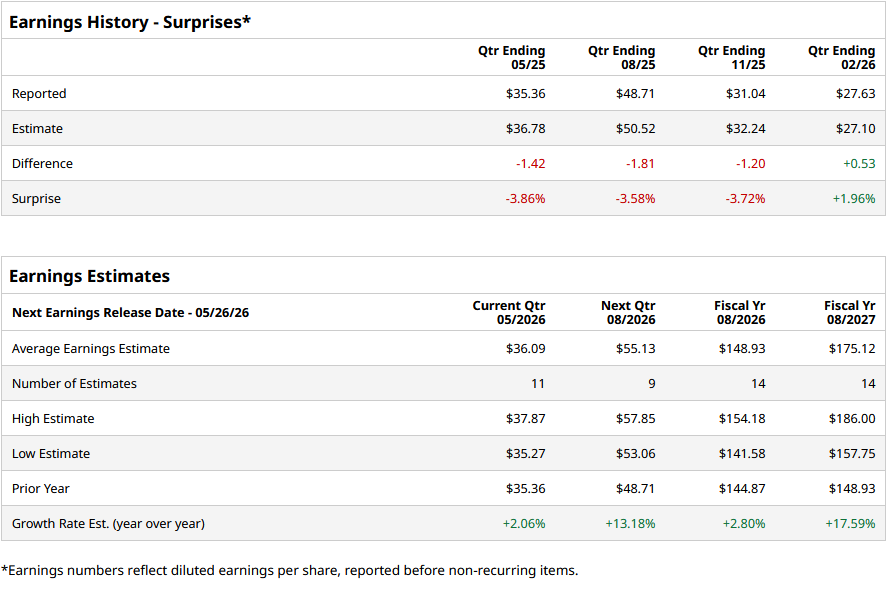Click the Earnings Estimates heading

[x=90, y=276]
